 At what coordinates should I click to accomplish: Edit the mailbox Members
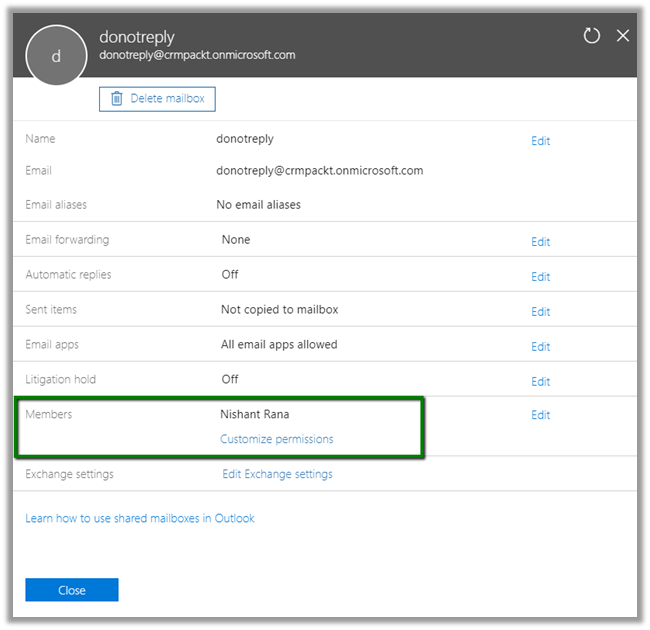540,415
